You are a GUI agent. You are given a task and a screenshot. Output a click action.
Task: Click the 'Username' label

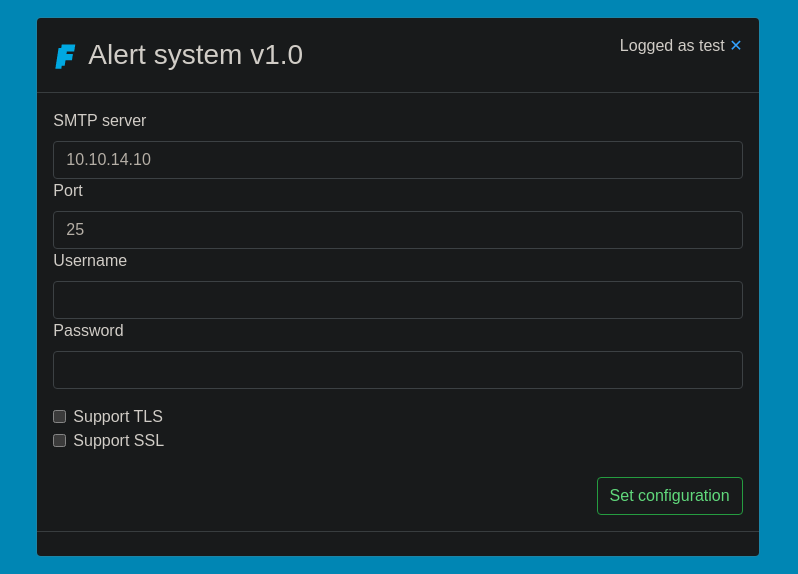click(x=90, y=261)
